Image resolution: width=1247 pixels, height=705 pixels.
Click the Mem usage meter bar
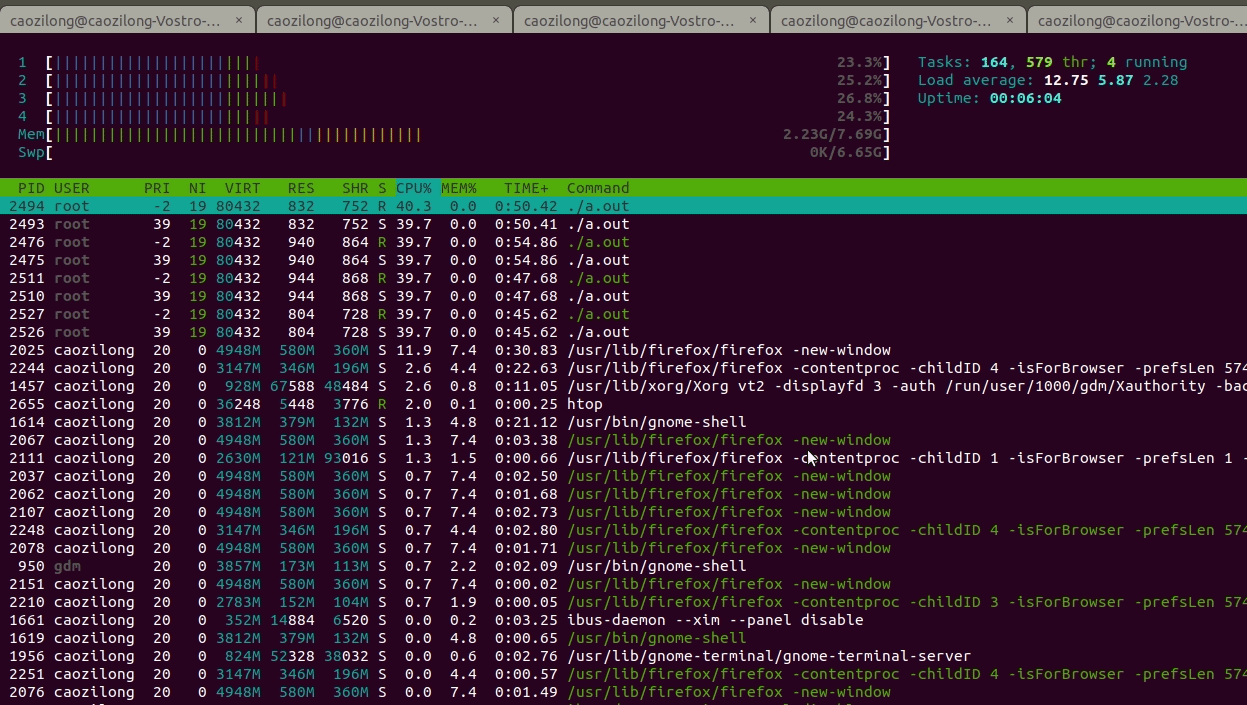pyautogui.click(x=467, y=134)
